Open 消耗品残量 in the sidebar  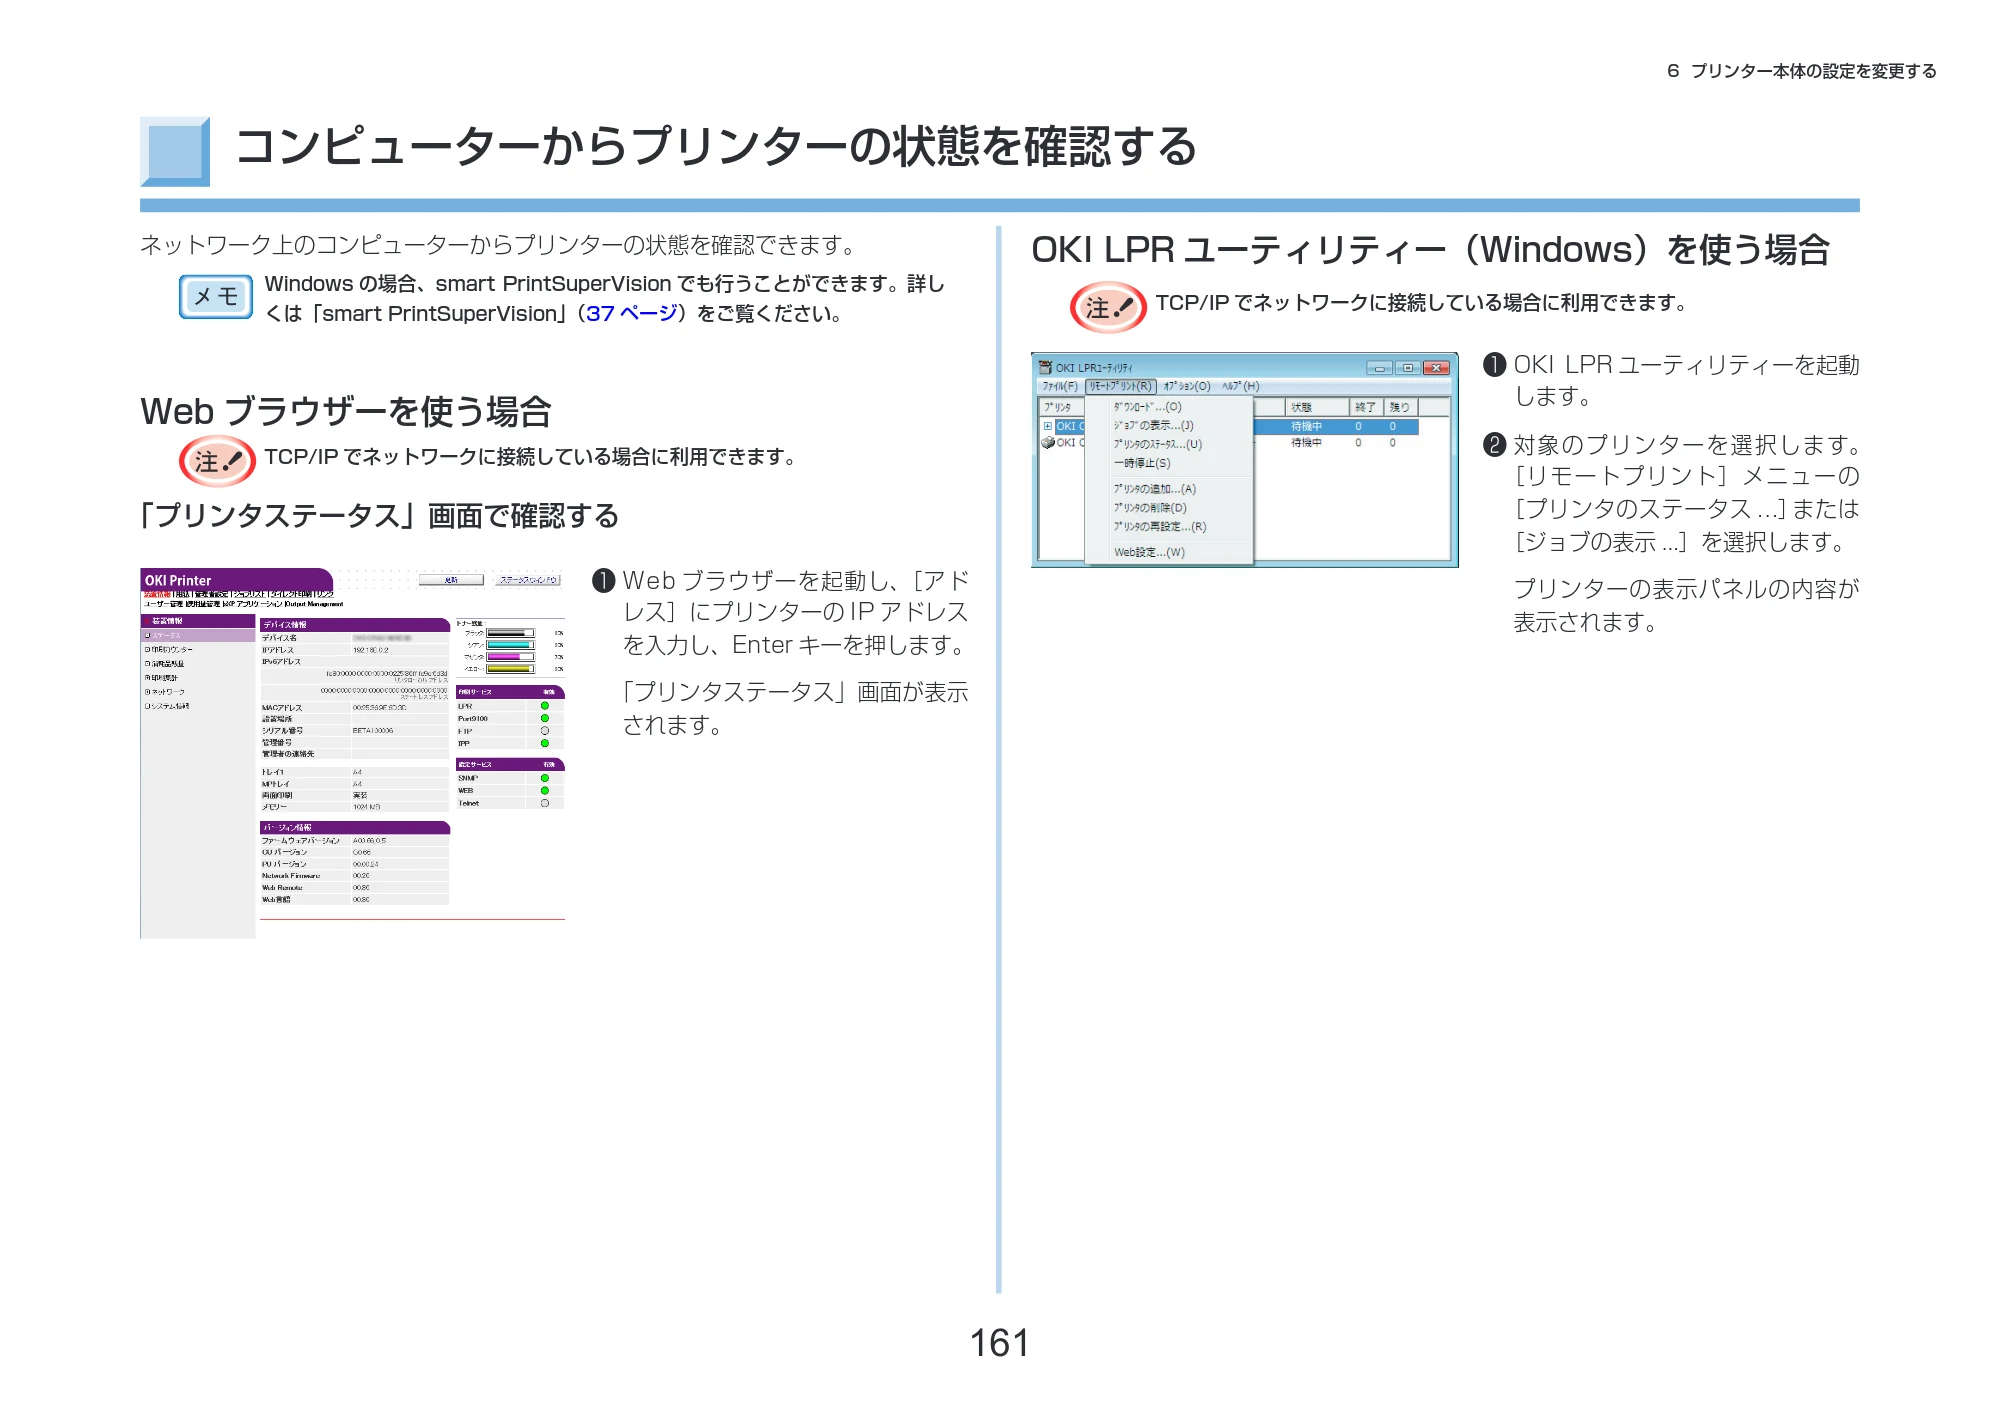click(165, 664)
